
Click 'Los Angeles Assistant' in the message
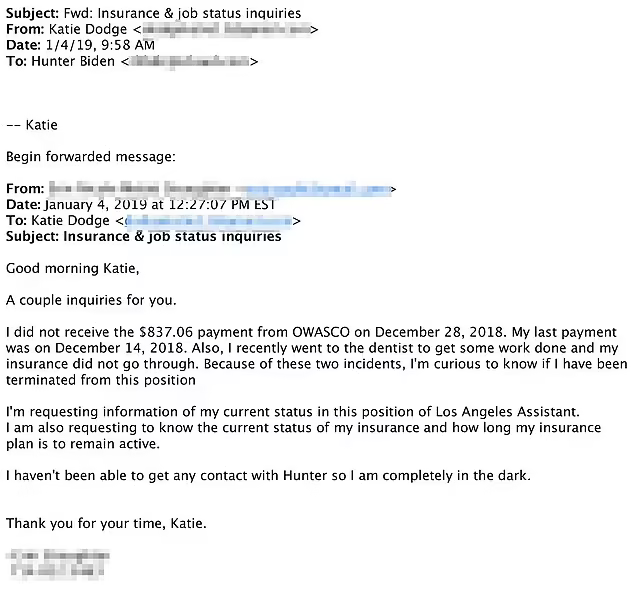(505, 412)
